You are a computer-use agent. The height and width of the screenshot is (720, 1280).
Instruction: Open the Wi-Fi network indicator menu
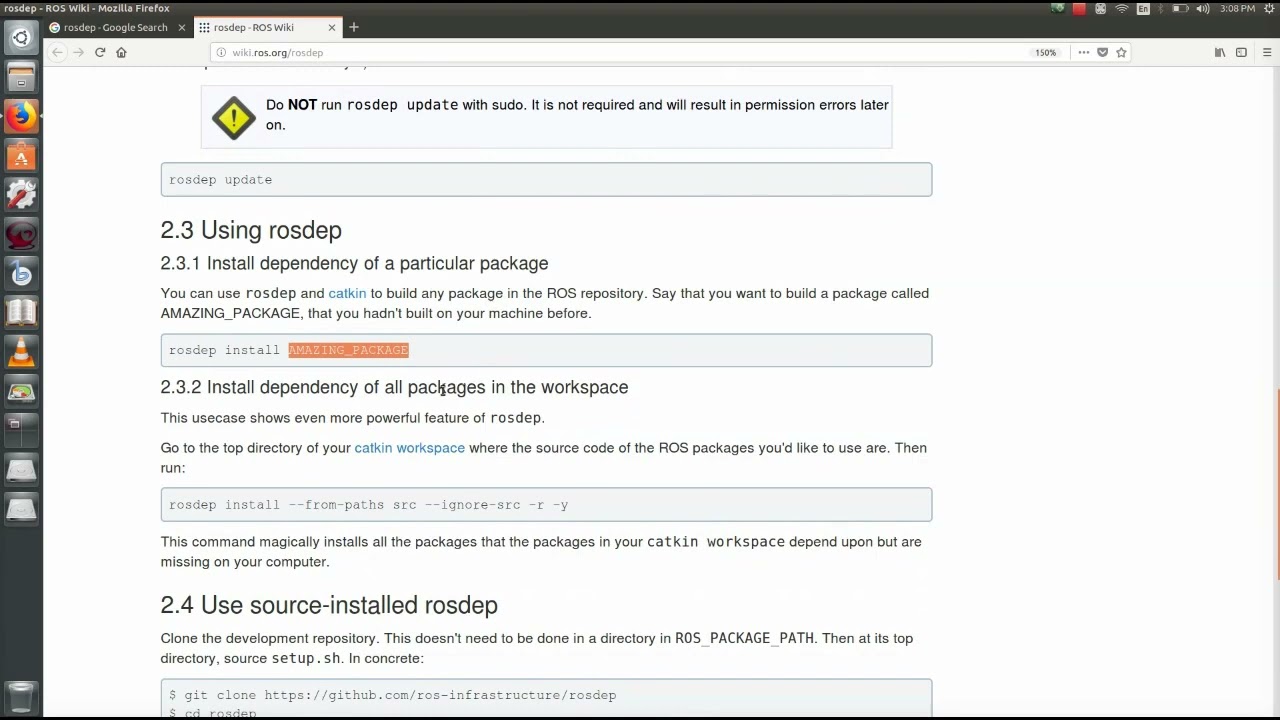(1121, 9)
